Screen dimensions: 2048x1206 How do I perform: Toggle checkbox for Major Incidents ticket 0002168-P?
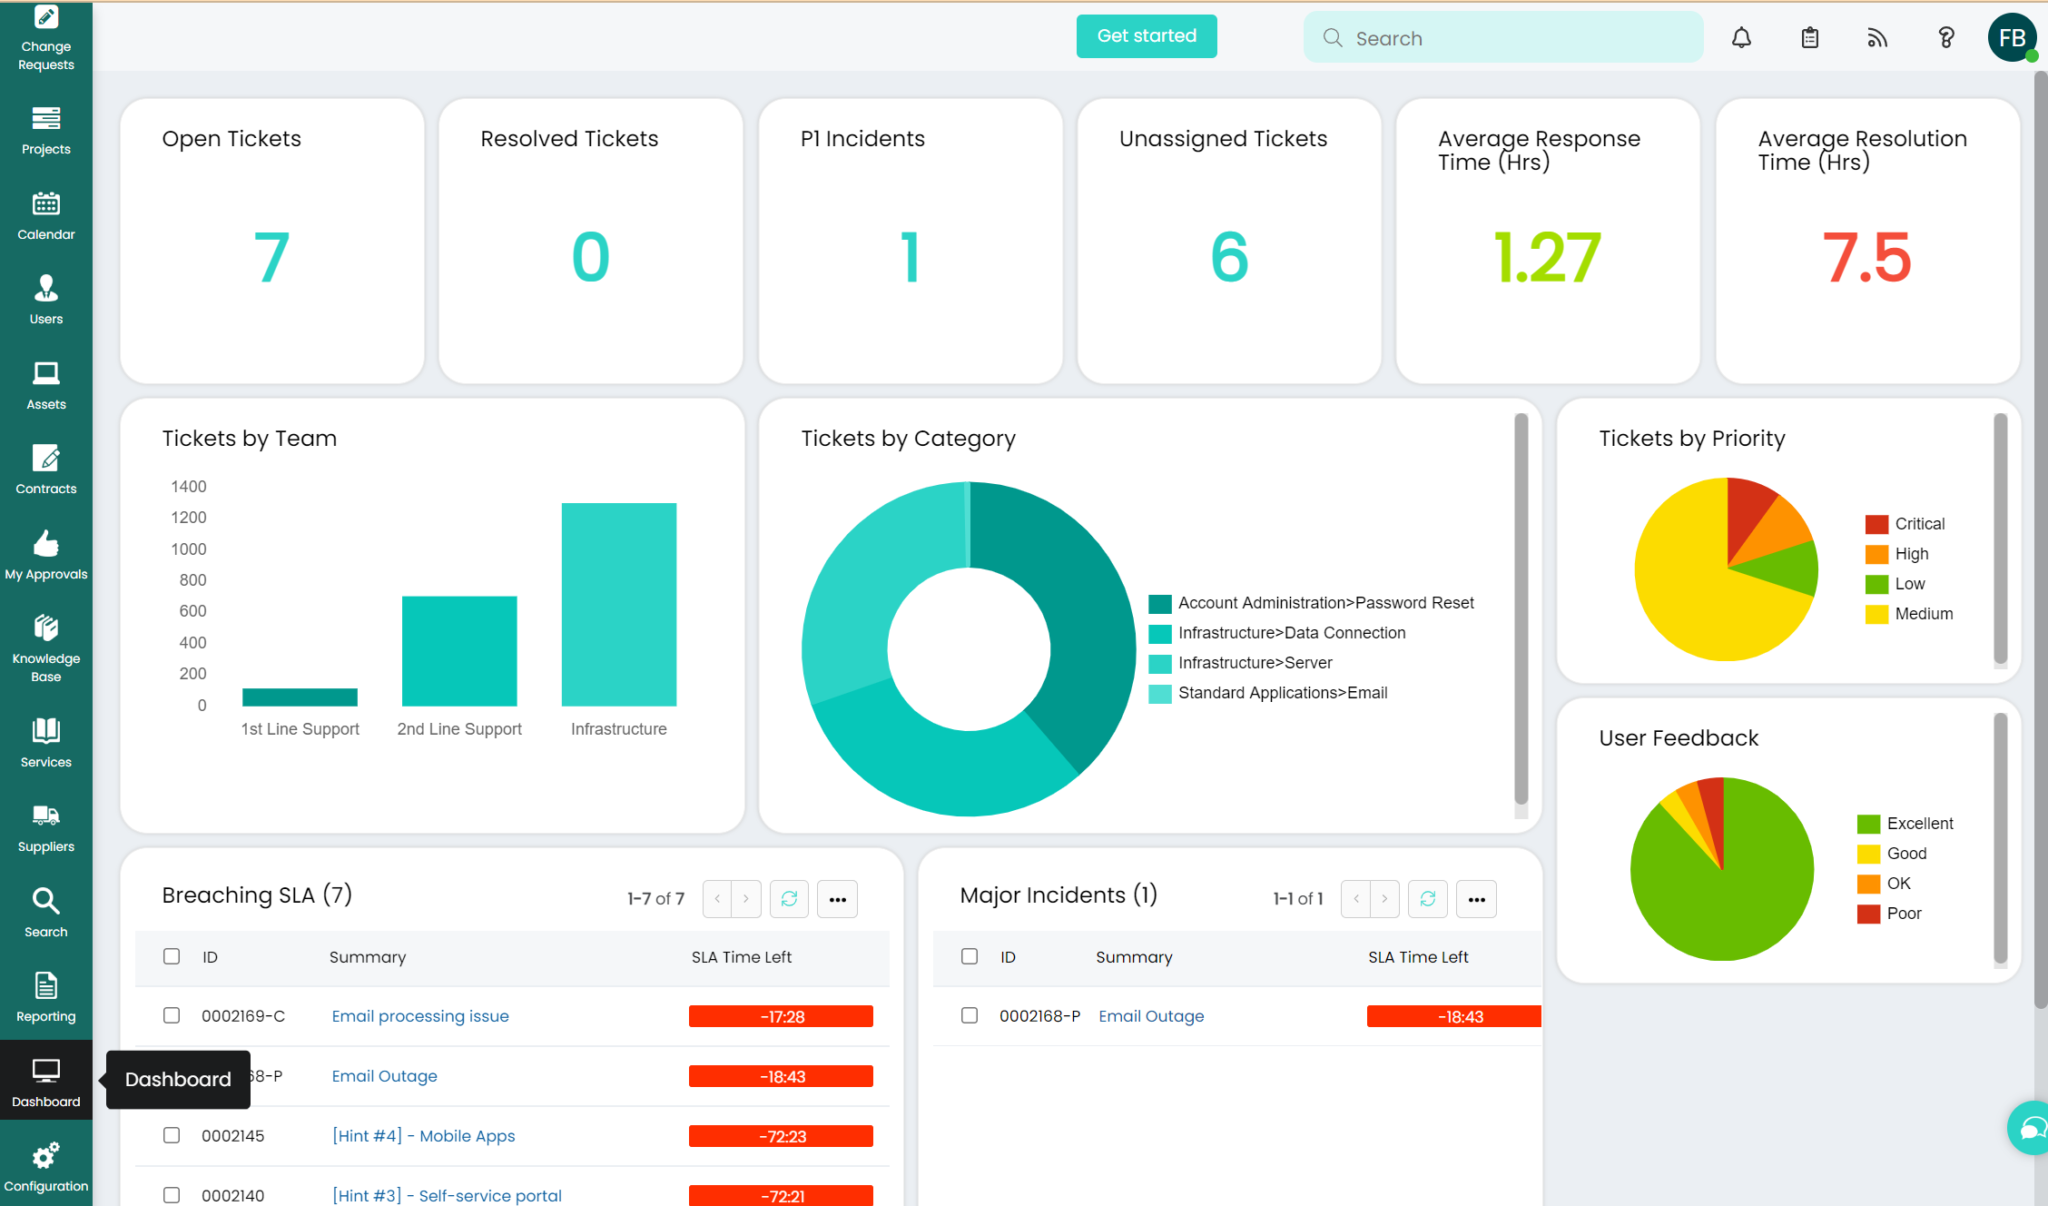[970, 1016]
